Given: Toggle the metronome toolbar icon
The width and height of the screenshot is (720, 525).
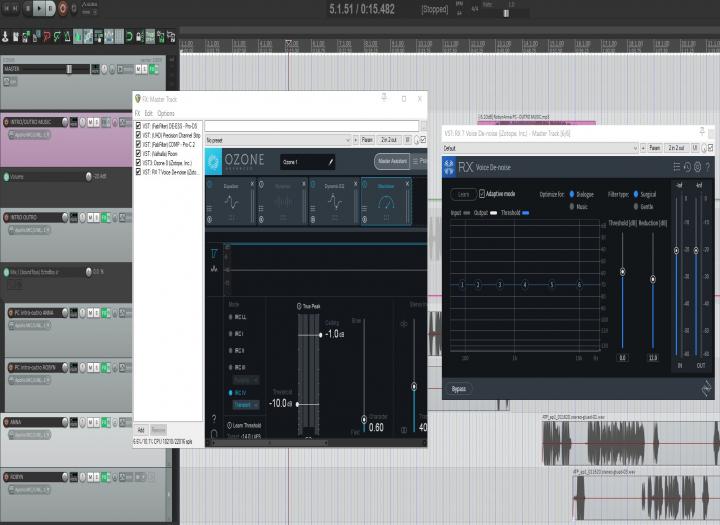Looking at the screenshot, I should point(68,36).
